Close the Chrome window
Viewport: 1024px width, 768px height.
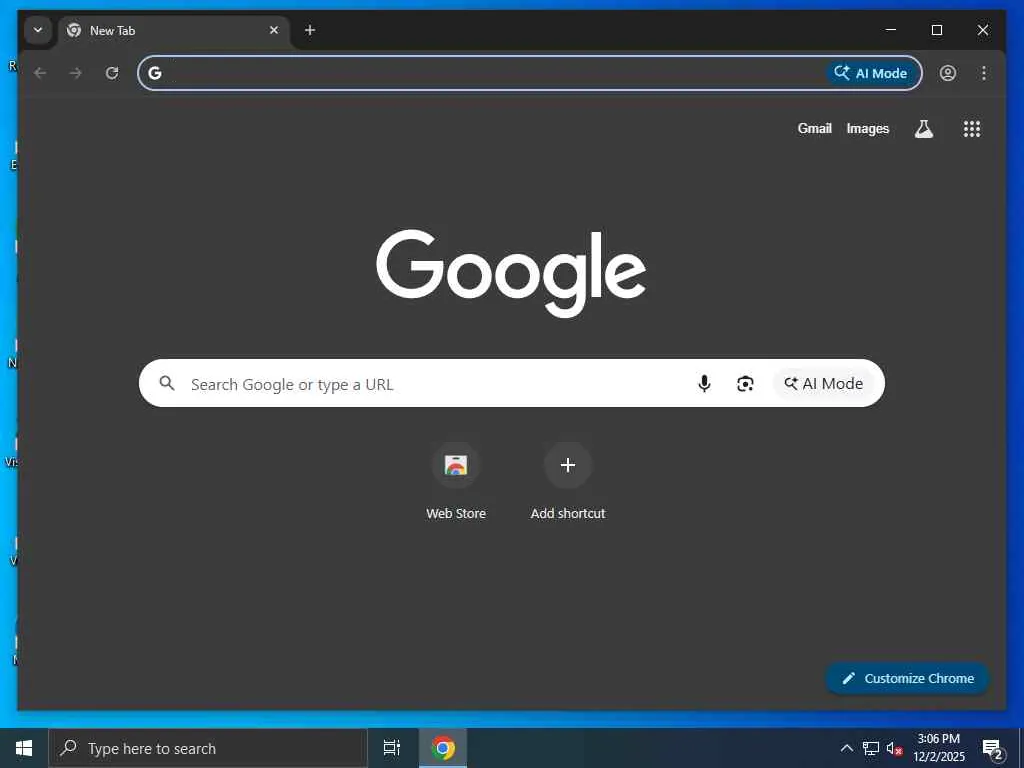pos(982,30)
